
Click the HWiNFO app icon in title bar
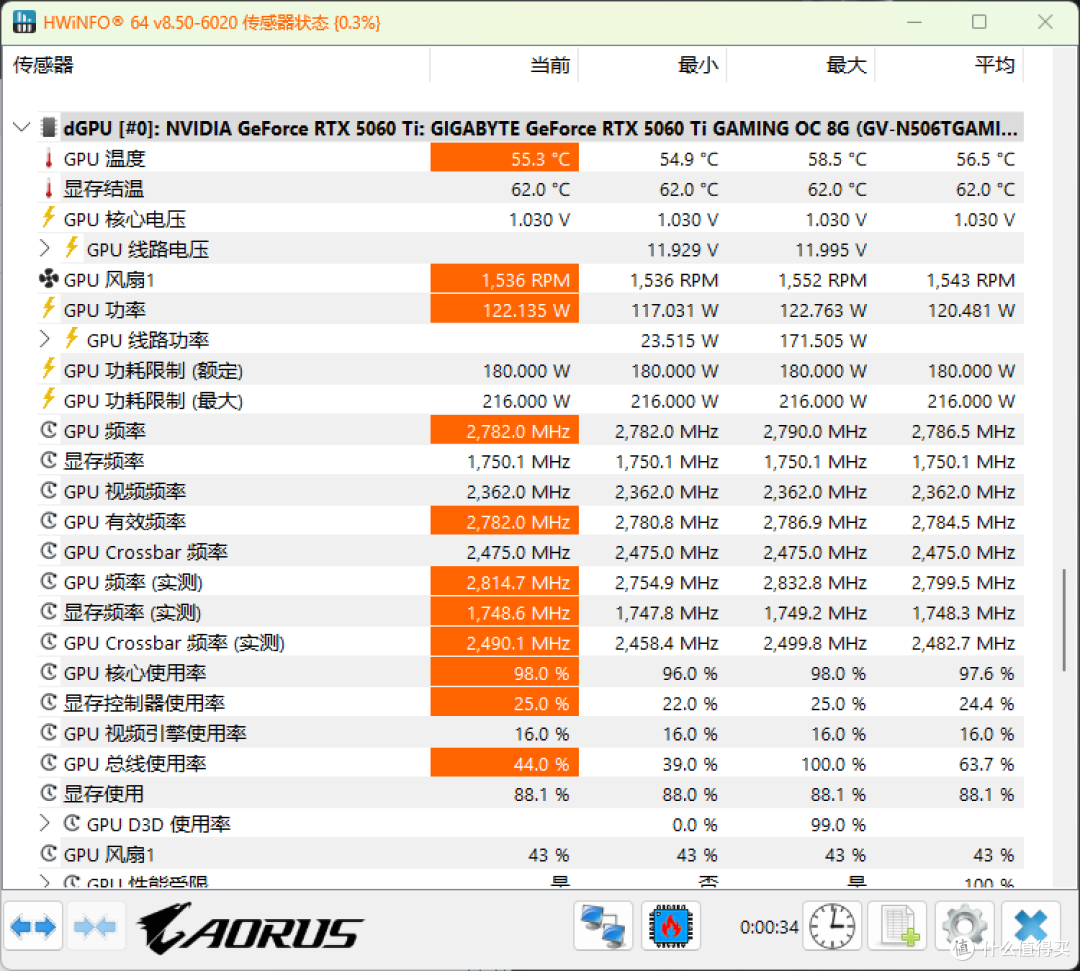click(24, 22)
